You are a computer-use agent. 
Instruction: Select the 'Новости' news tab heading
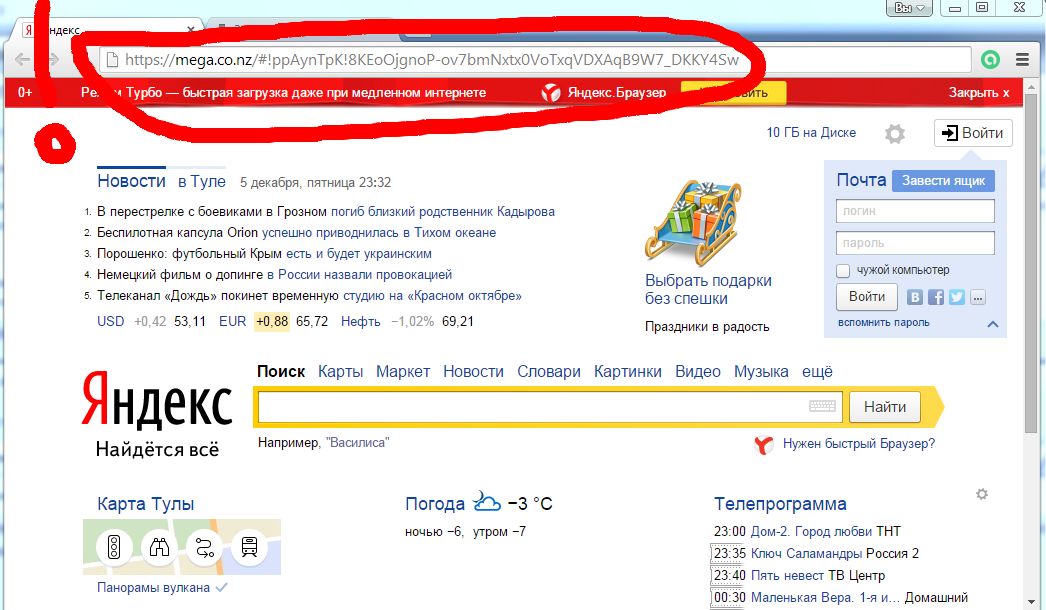131,181
